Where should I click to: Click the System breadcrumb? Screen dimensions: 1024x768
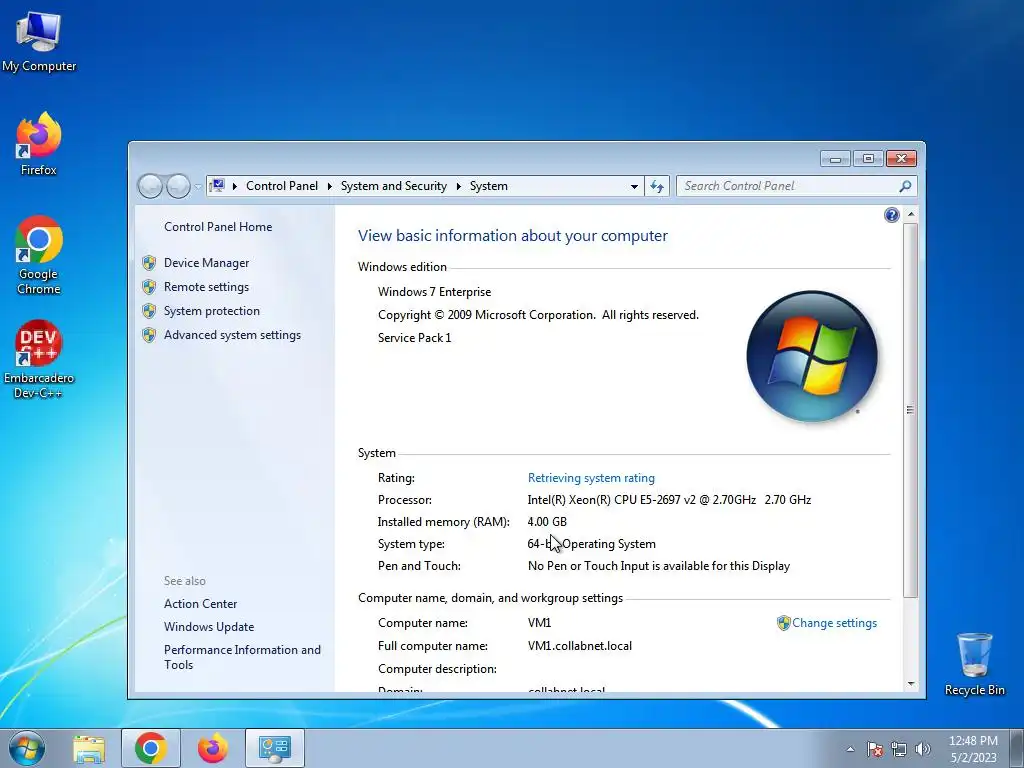tap(488, 186)
